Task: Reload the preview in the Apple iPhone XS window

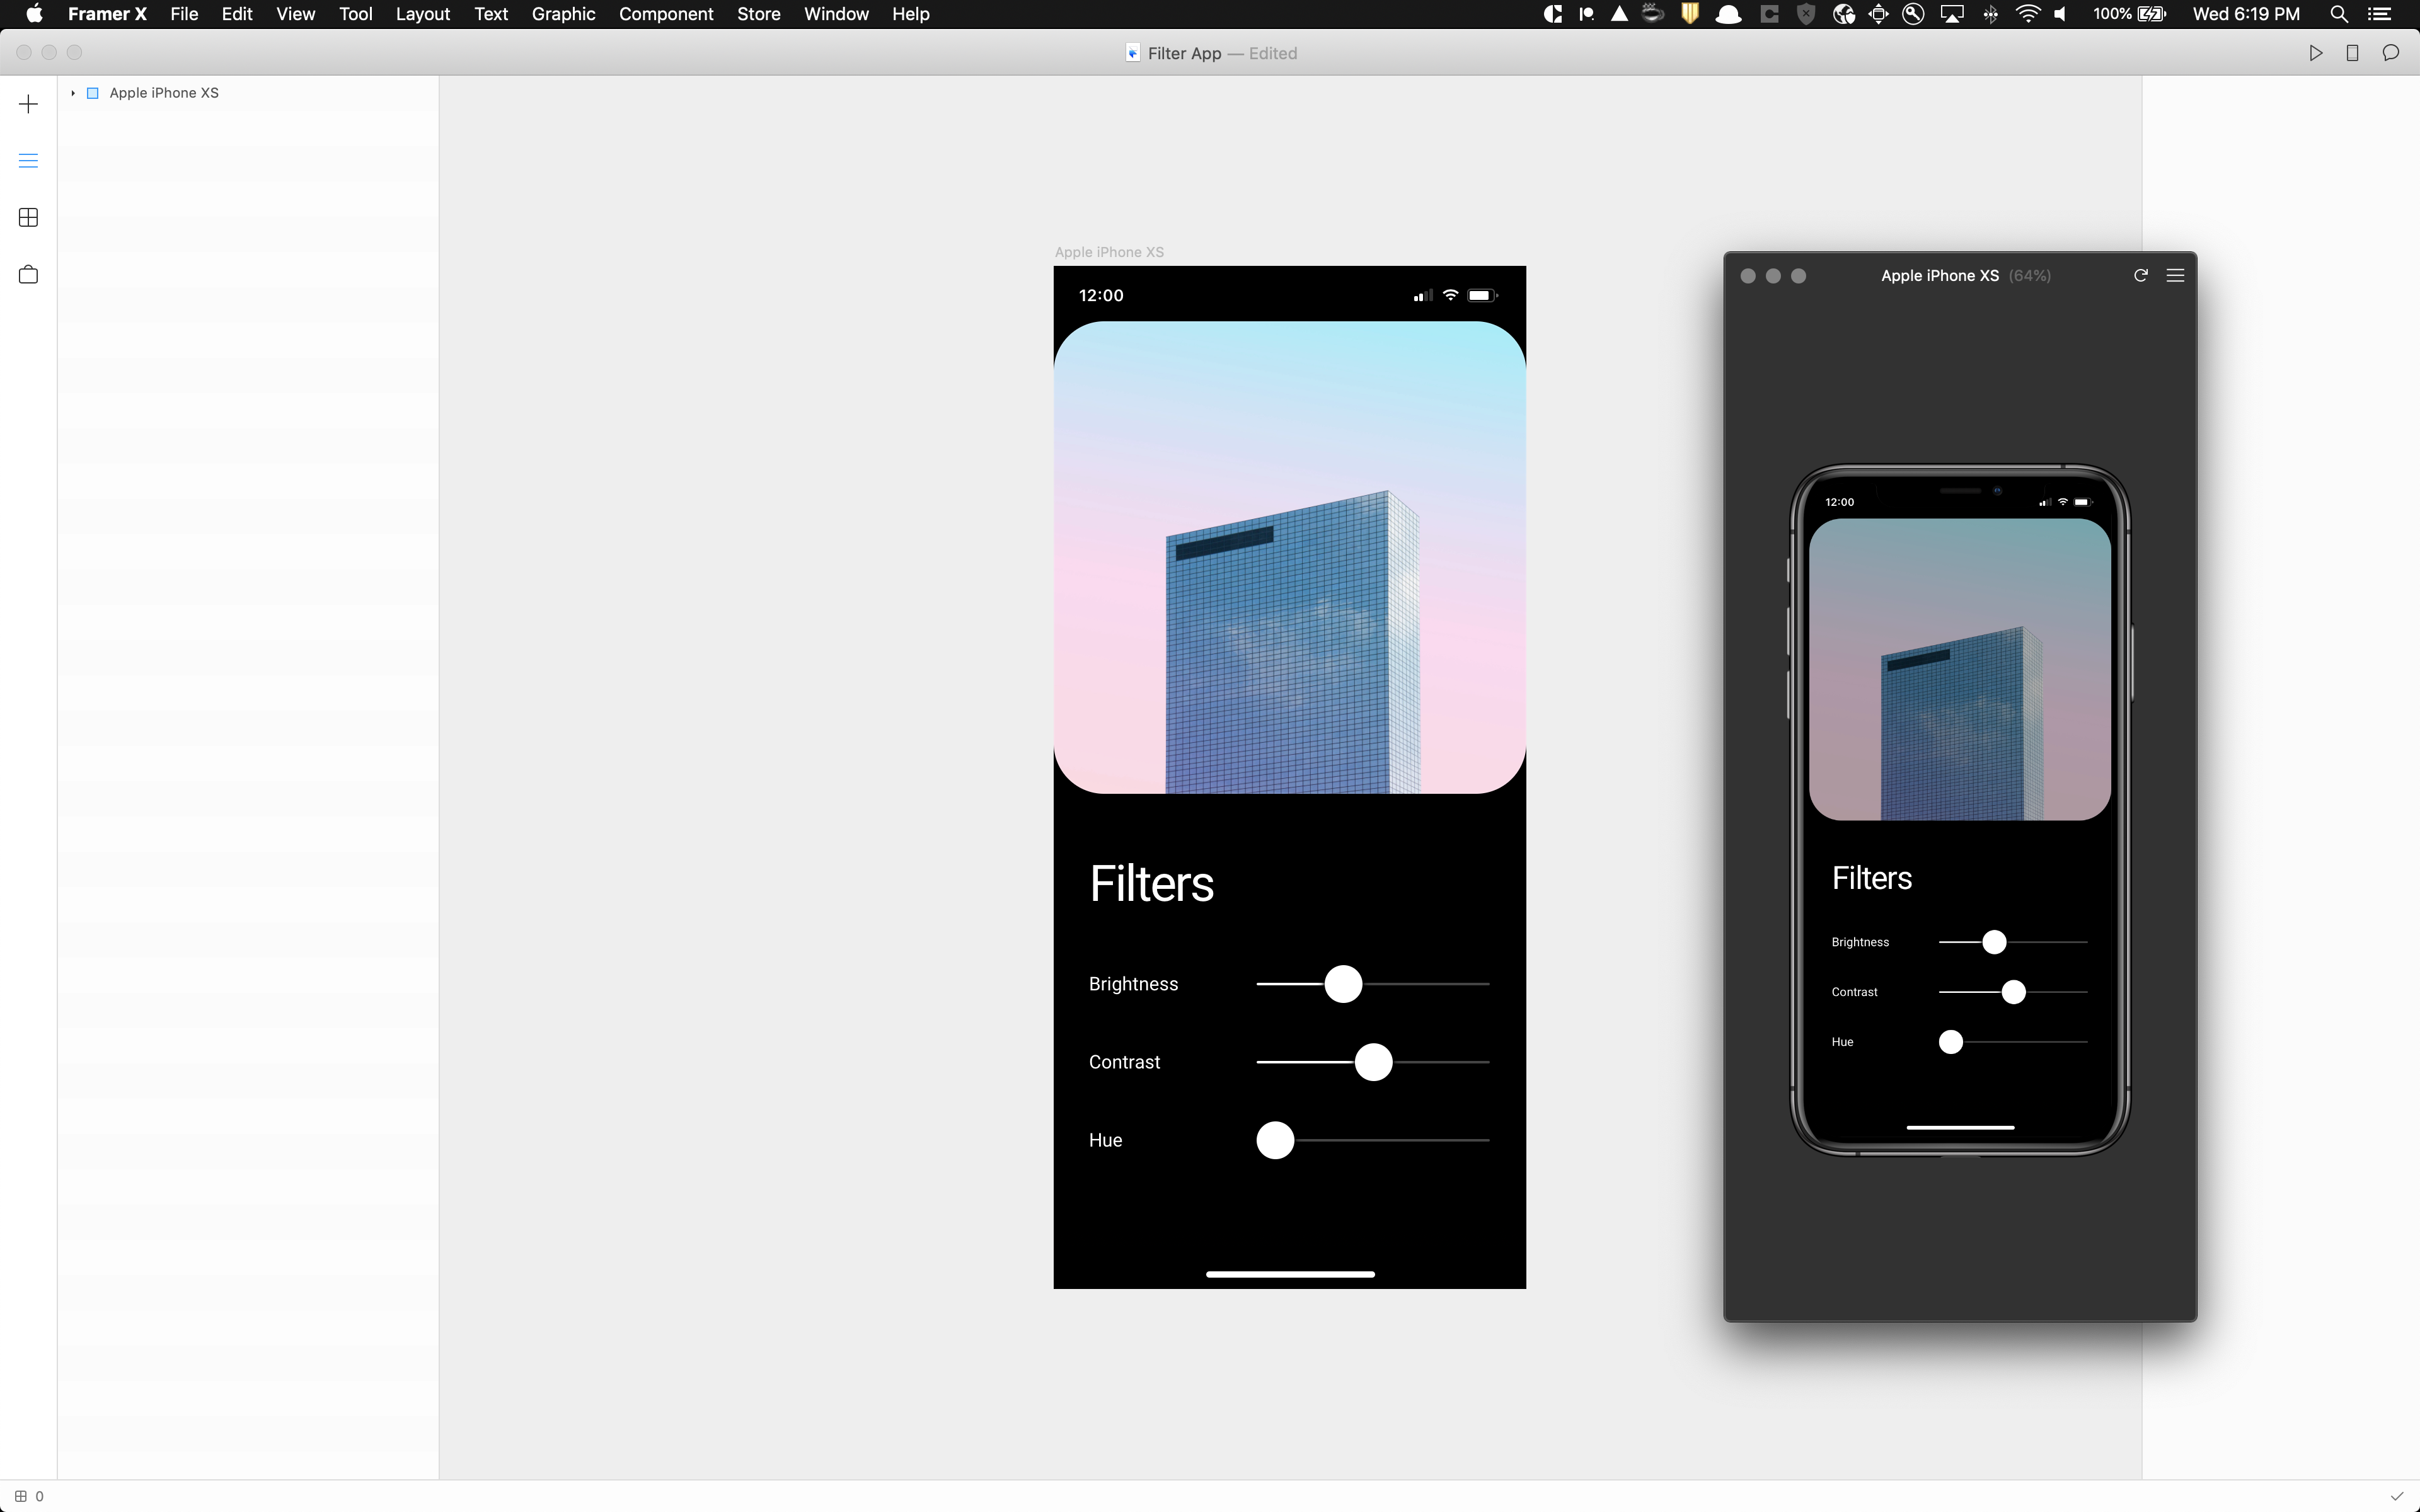Action: point(2141,275)
